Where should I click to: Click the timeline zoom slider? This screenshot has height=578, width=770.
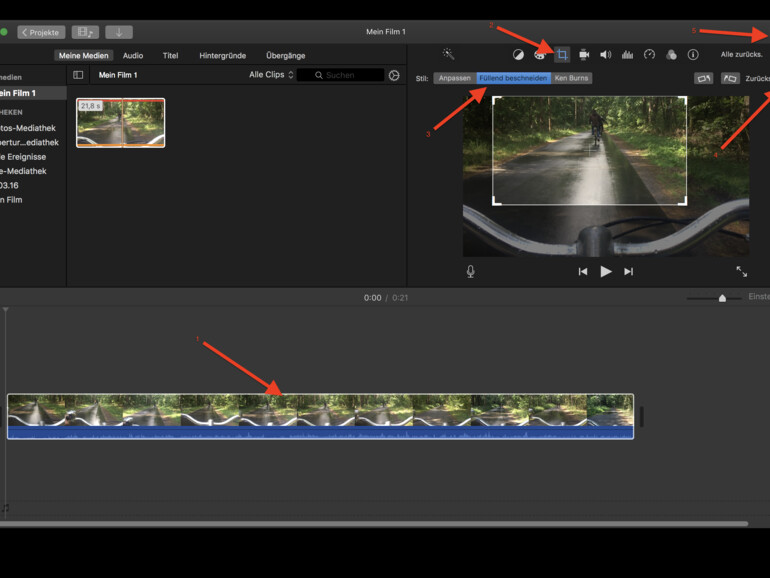(x=722, y=298)
